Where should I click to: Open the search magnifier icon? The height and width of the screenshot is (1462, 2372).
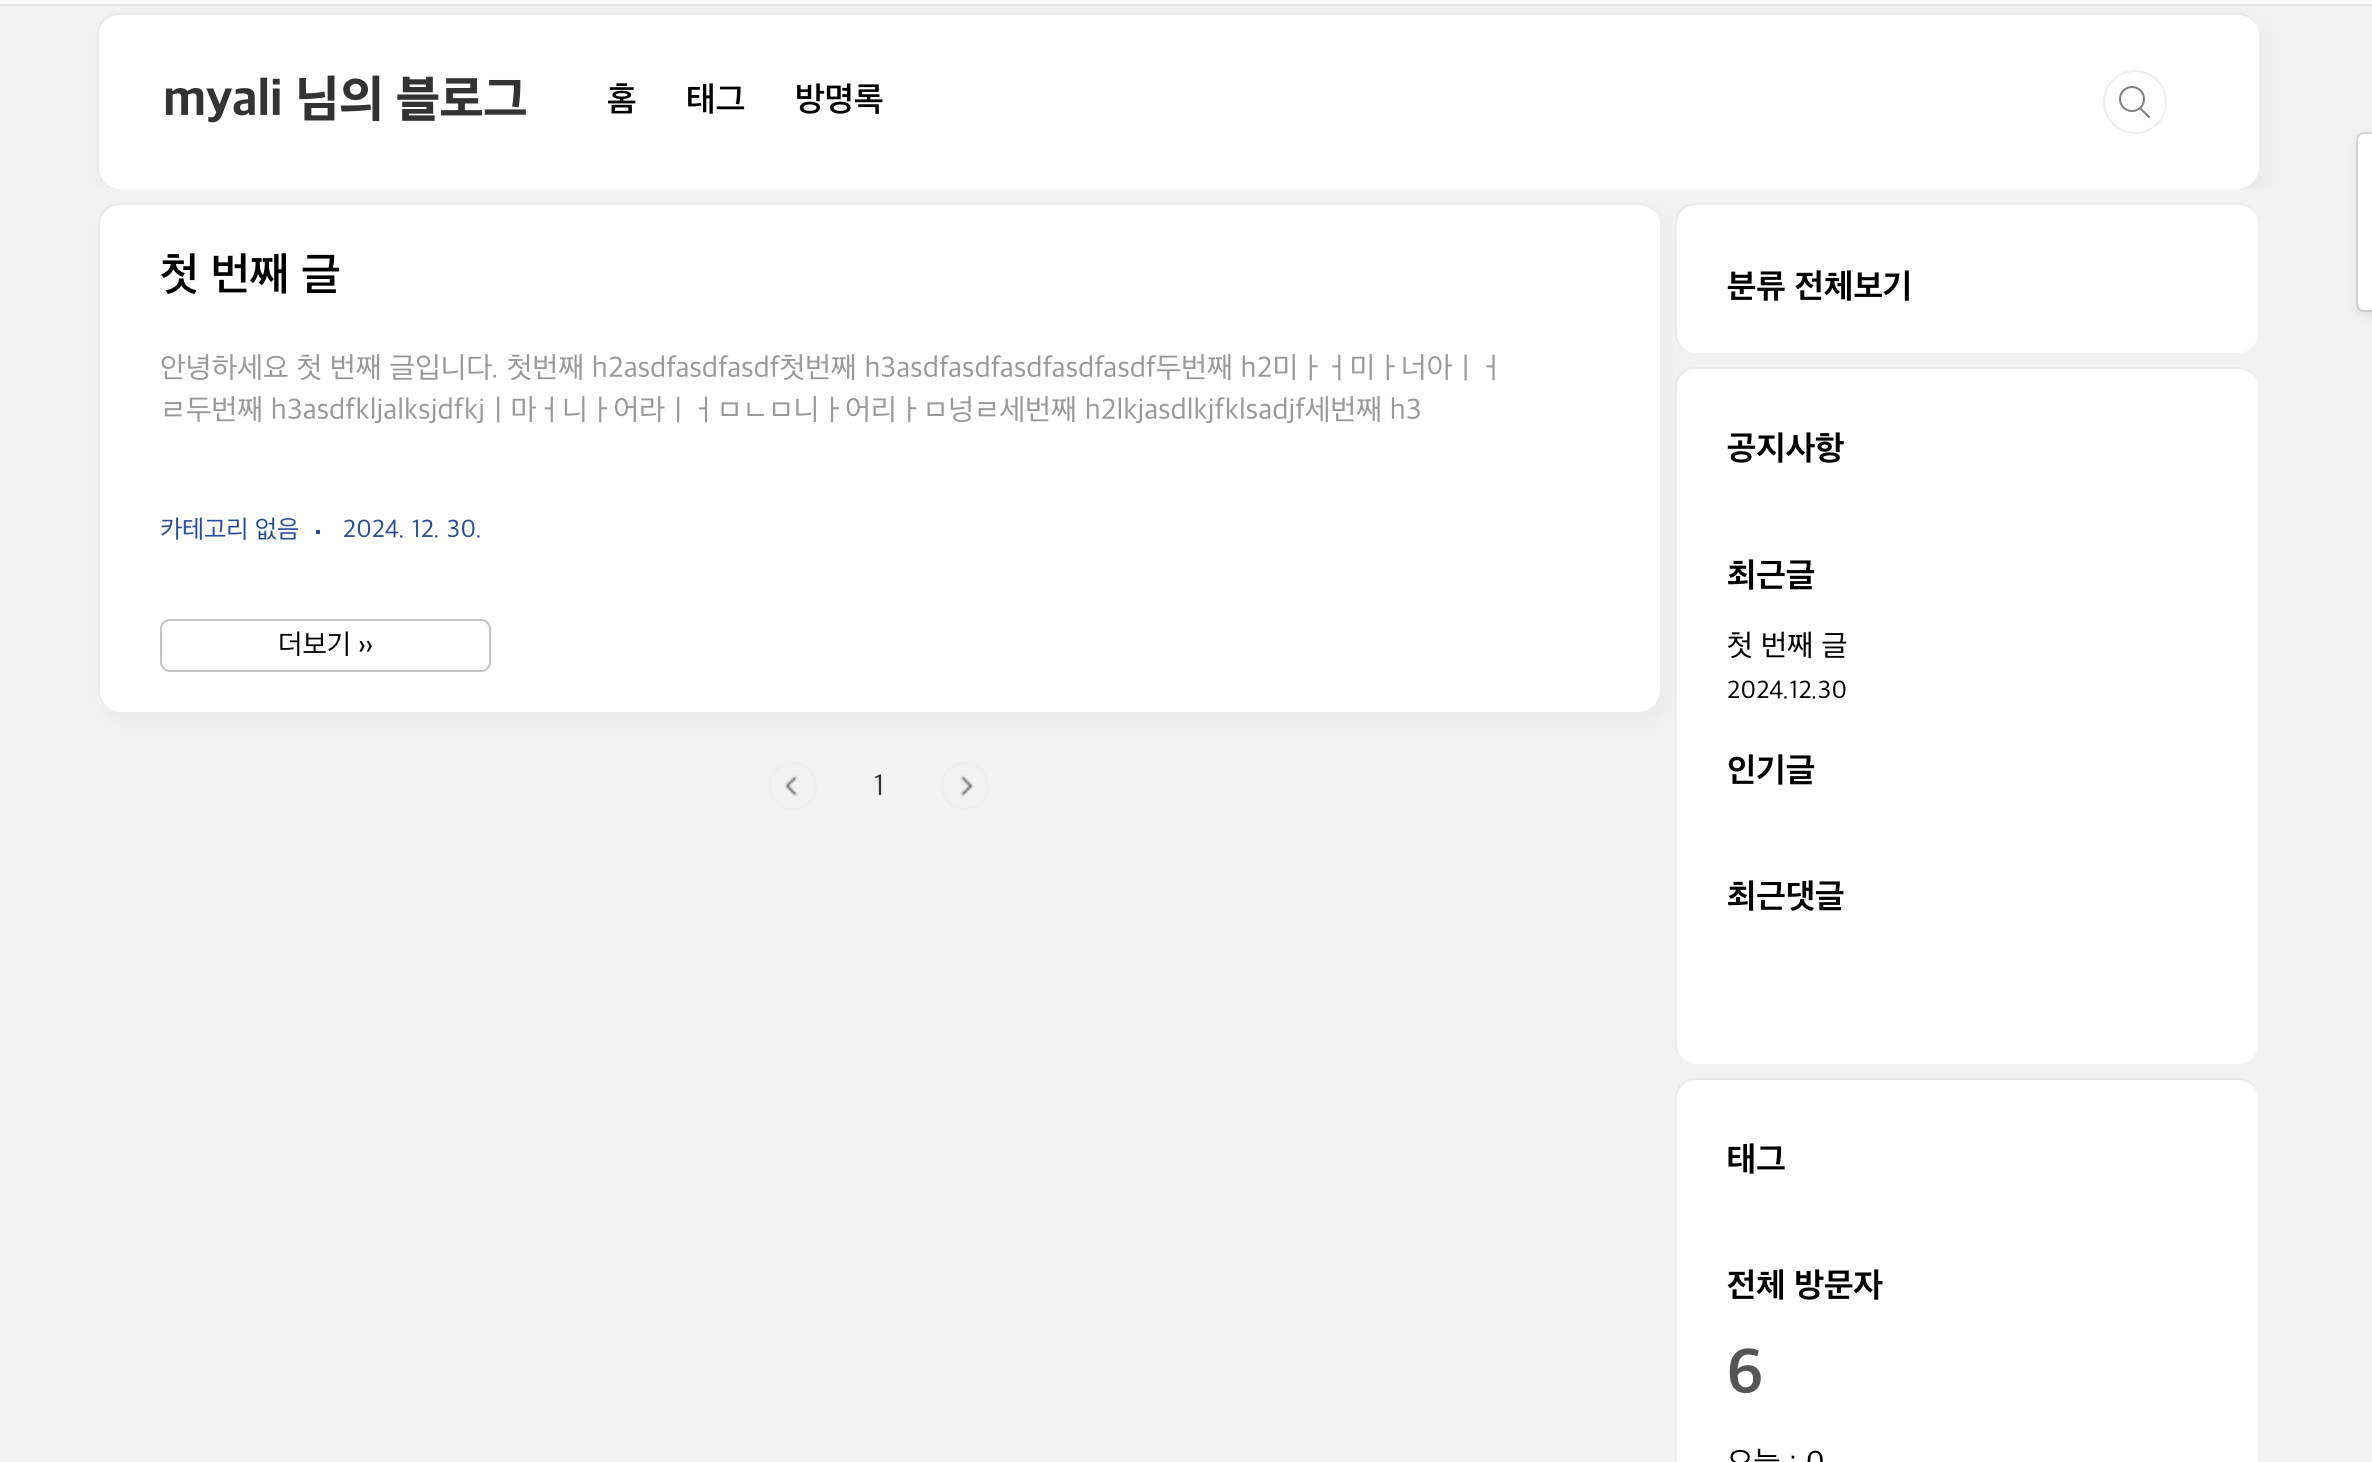click(2134, 102)
